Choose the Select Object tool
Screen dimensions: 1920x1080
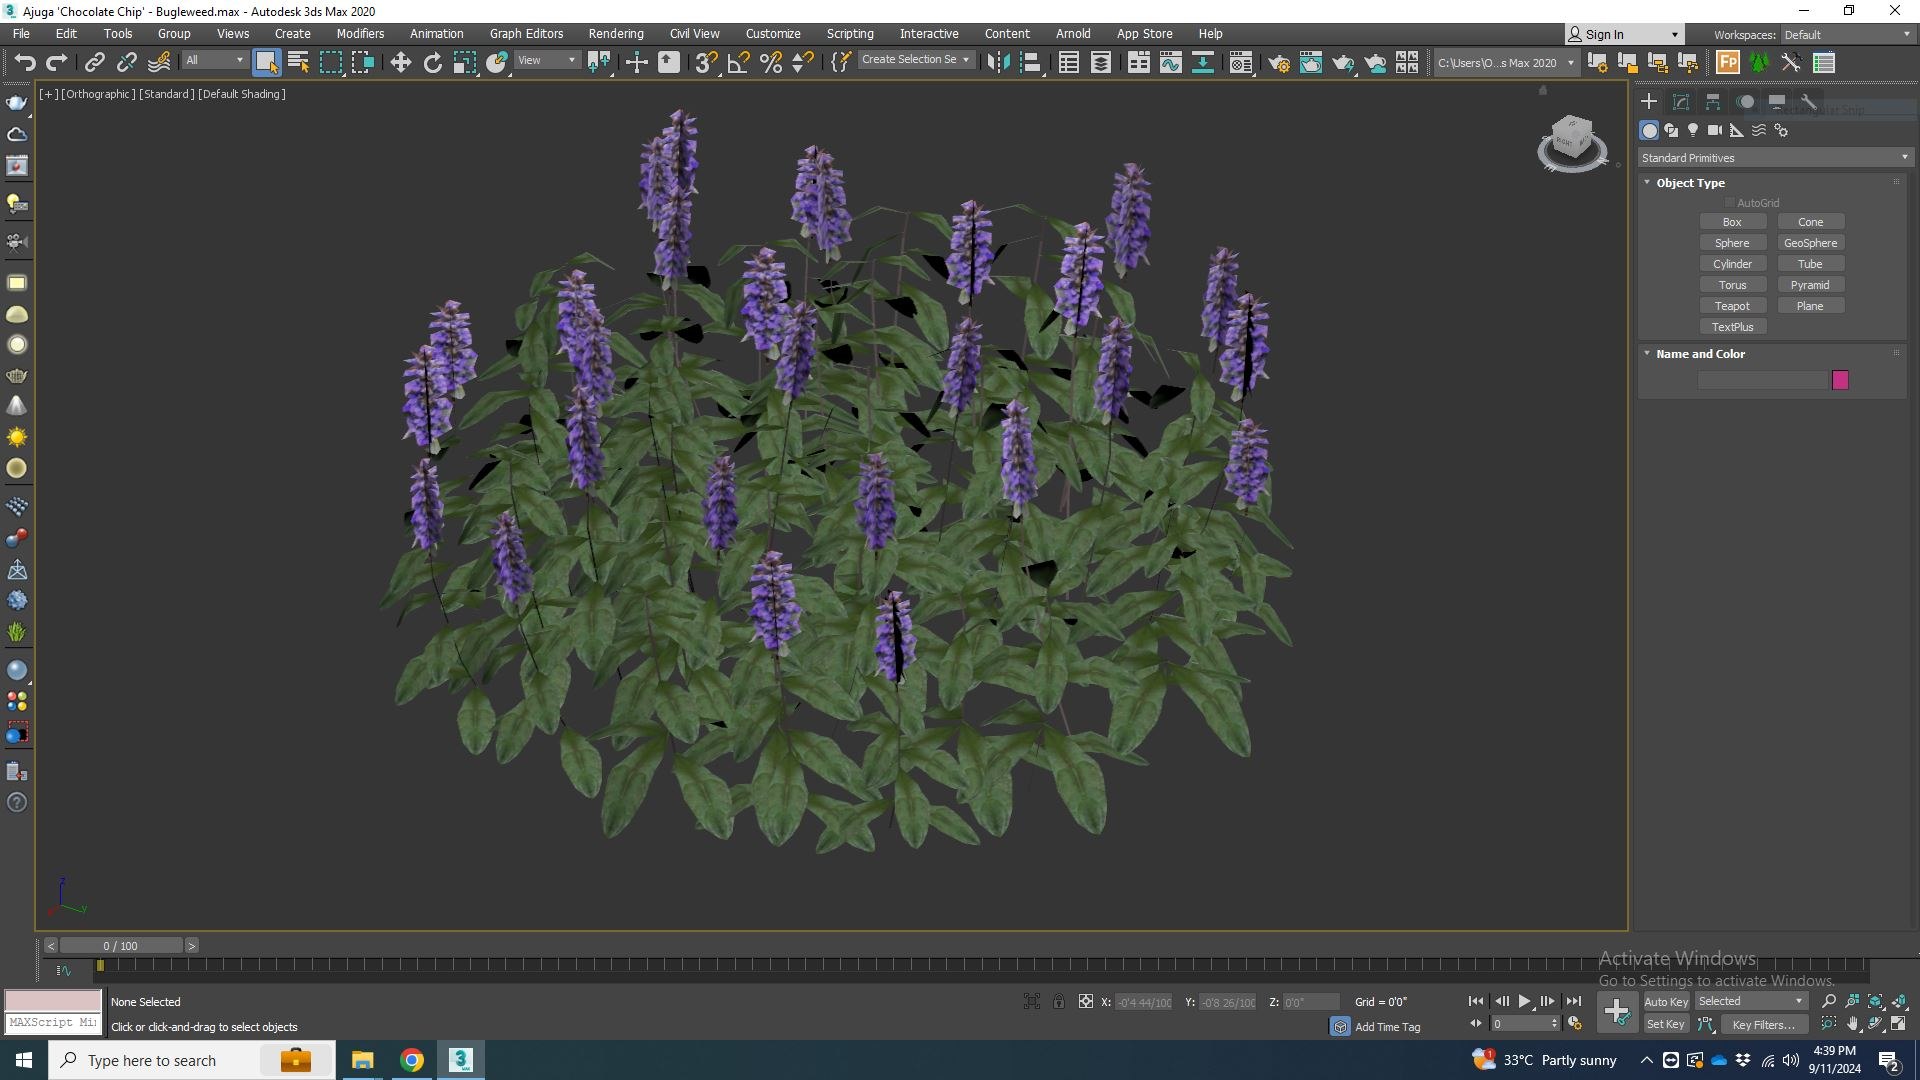[266, 63]
